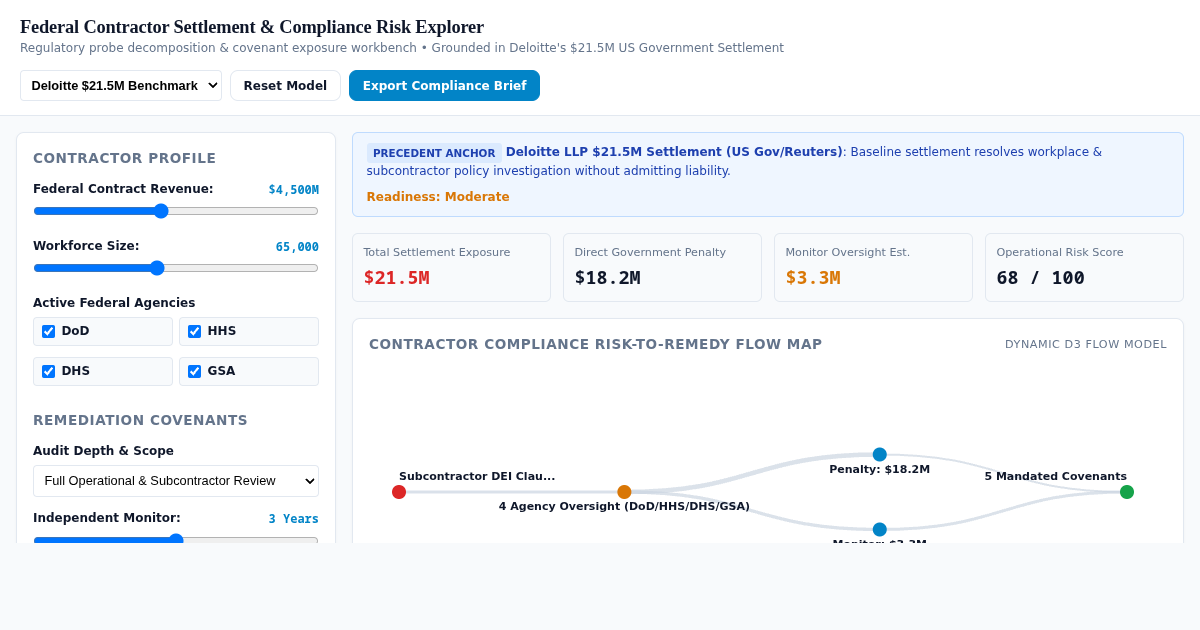Screen dimensions: 1200x630
Task: Click the PRECEDENT ANCHOR badge
Action: click(434, 153)
